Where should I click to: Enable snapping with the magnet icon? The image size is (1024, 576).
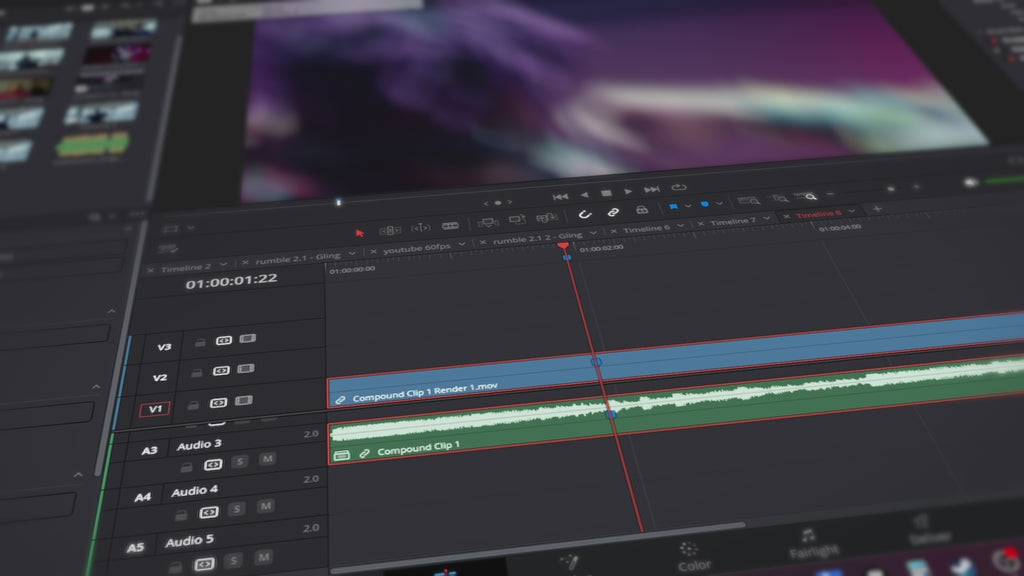pyautogui.click(x=585, y=212)
